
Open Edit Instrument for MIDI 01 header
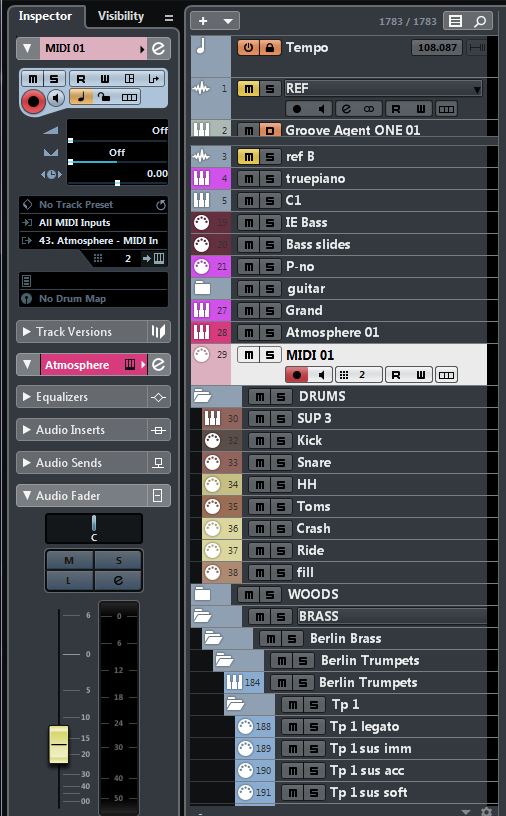(x=158, y=48)
